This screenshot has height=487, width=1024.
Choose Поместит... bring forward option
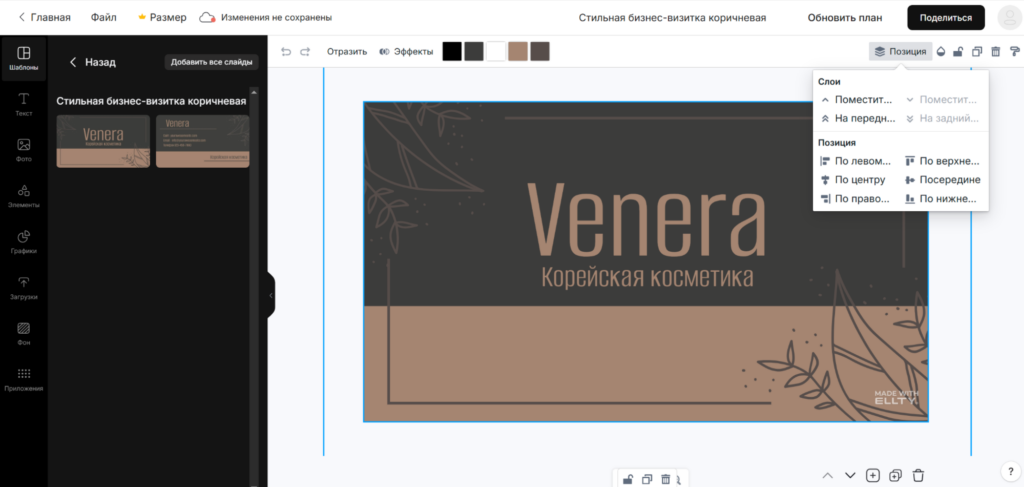[x=857, y=100]
